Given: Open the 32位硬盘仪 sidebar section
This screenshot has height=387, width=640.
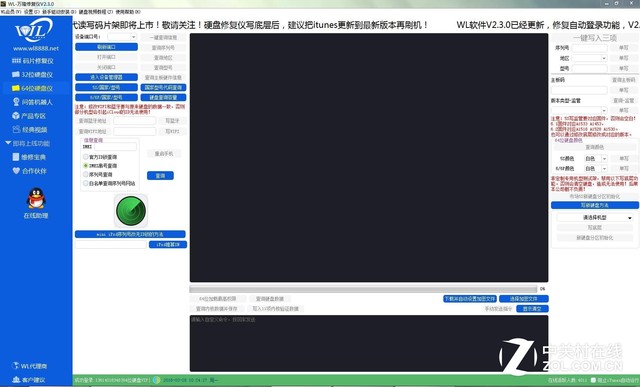Looking at the screenshot, I should 33,75.
